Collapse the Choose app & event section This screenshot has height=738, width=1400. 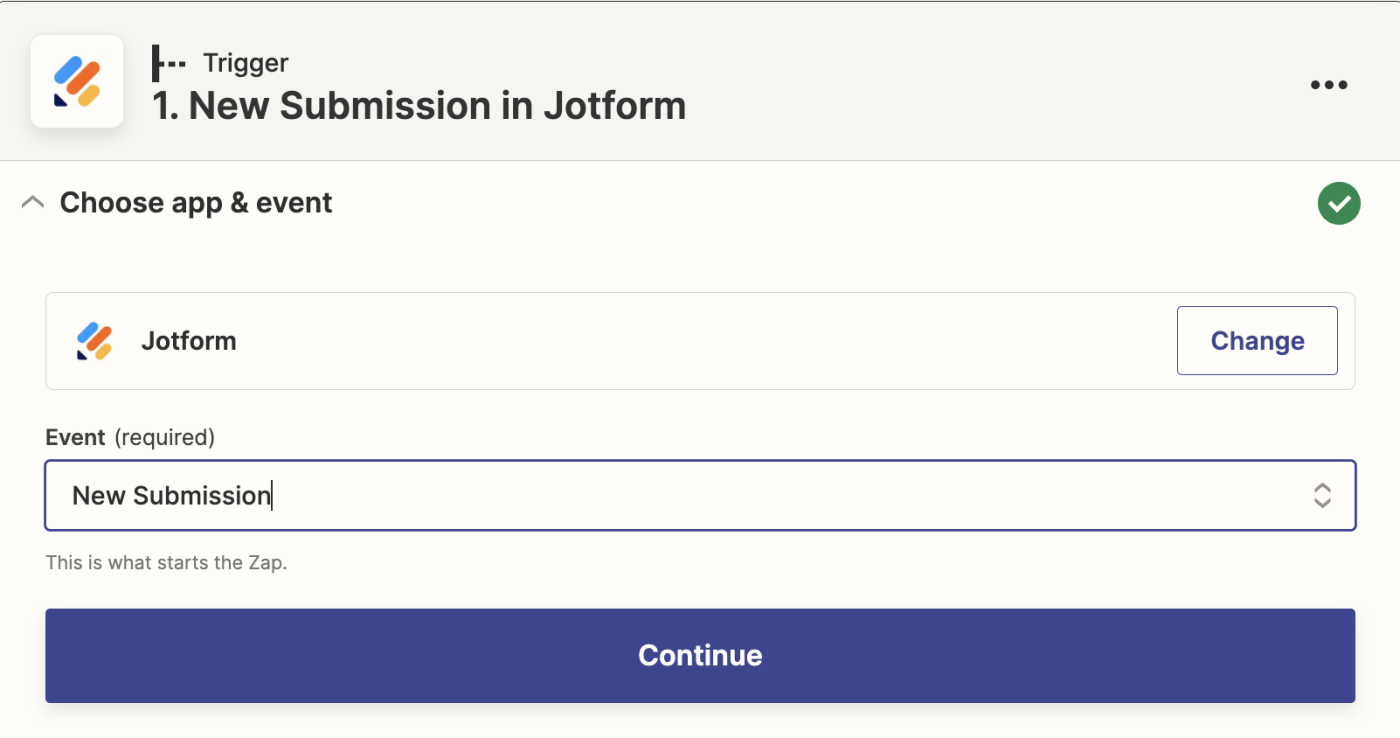[x=33, y=203]
